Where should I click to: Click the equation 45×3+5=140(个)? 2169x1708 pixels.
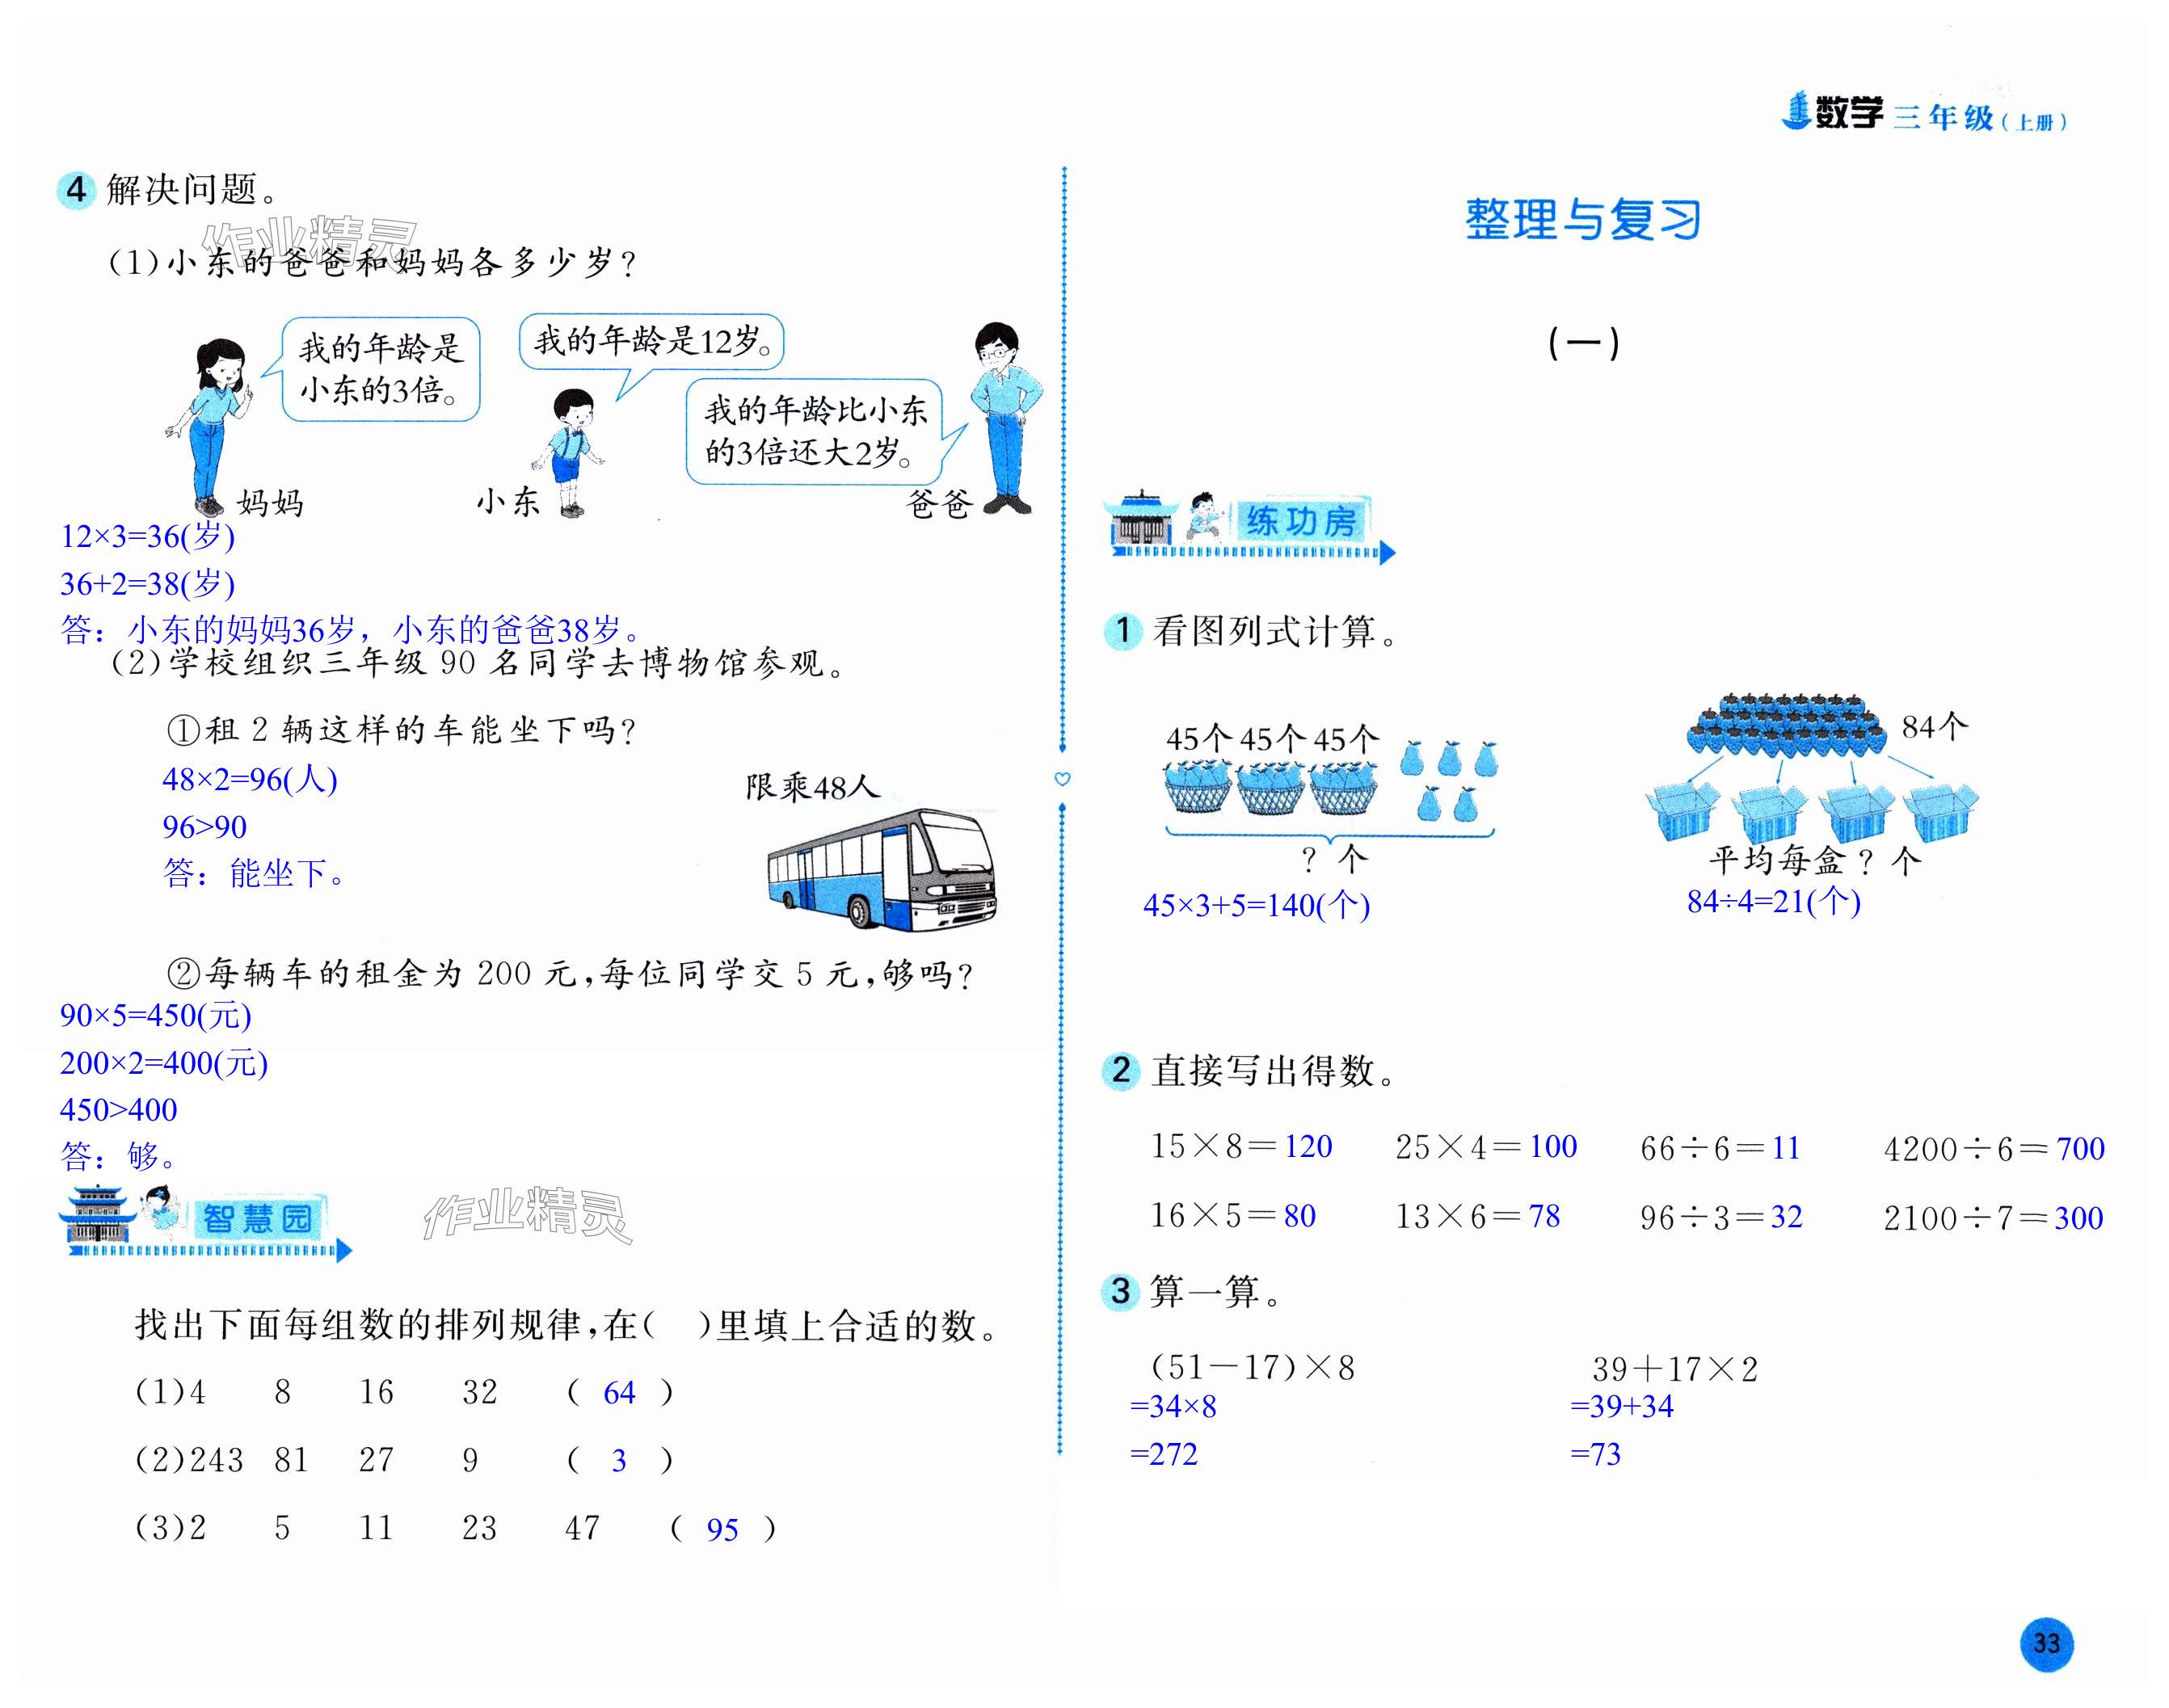pyautogui.click(x=1256, y=905)
